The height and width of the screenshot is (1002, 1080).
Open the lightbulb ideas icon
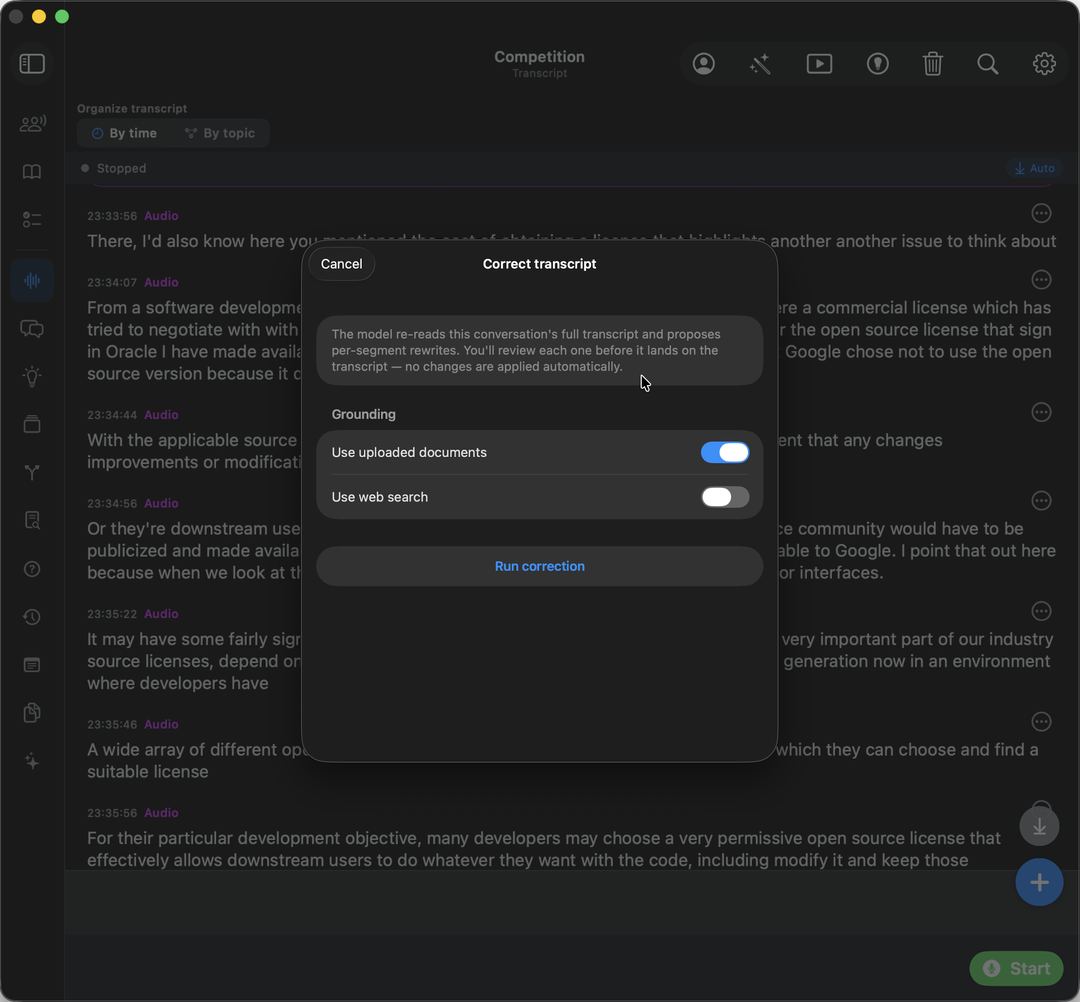pyautogui.click(x=32, y=377)
